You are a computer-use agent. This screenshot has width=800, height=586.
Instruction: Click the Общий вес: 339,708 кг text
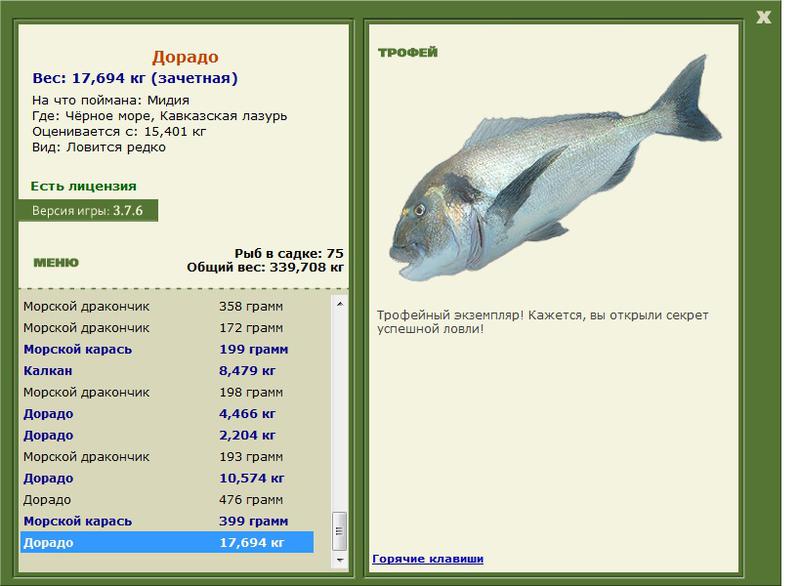[265, 267]
